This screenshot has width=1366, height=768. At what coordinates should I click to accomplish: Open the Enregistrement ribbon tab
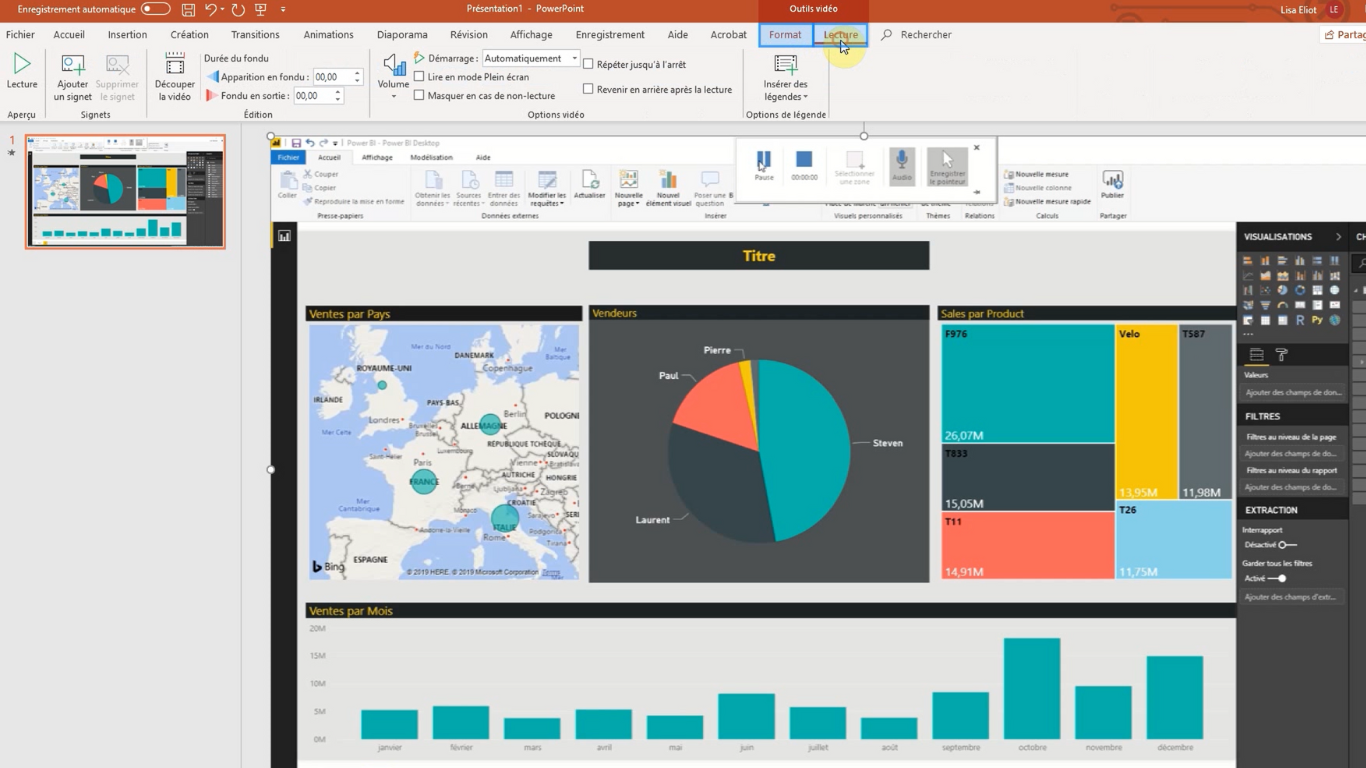(610, 35)
